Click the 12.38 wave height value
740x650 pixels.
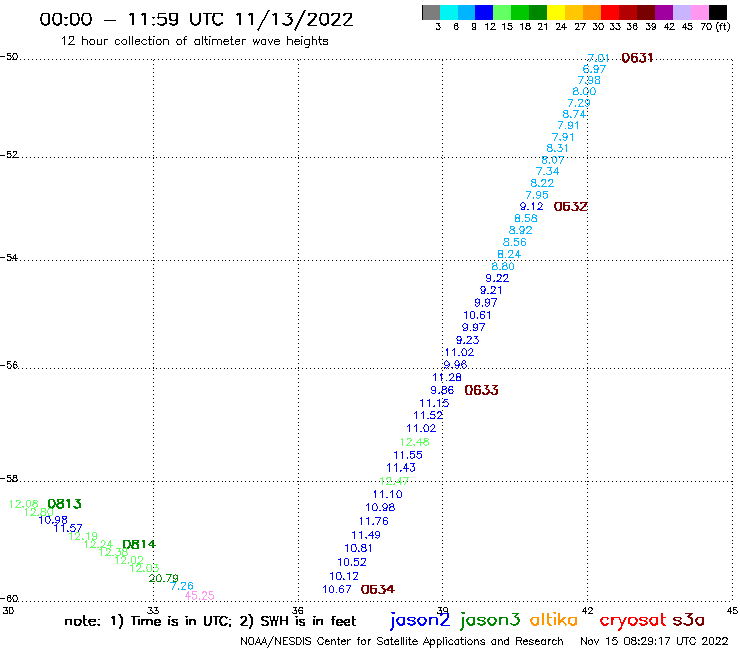[113, 552]
